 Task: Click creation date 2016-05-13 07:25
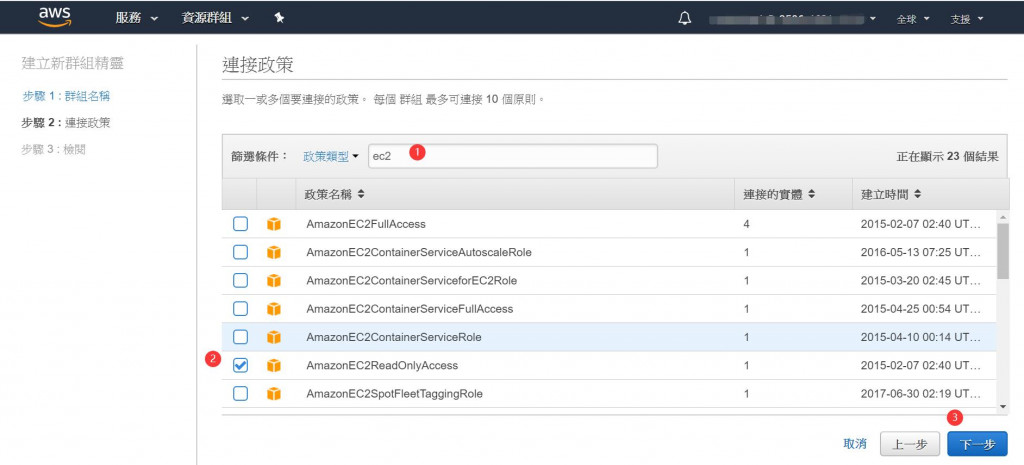click(x=921, y=252)
